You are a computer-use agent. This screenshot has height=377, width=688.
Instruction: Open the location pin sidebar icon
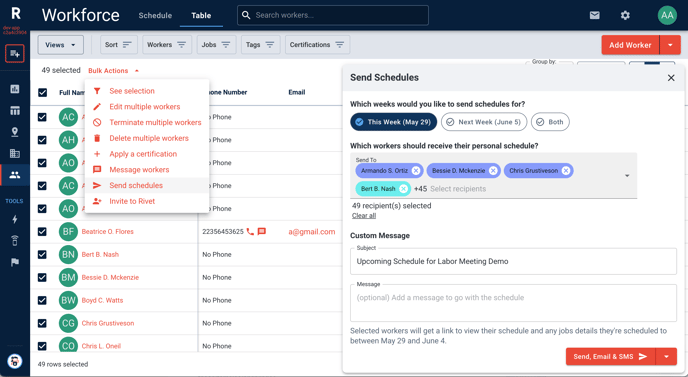click(15, 132)
